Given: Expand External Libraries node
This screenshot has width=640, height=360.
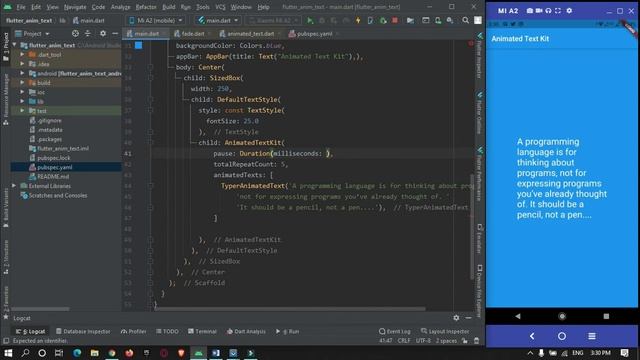Looking at the screenshot, I should [x=14, y=186].
